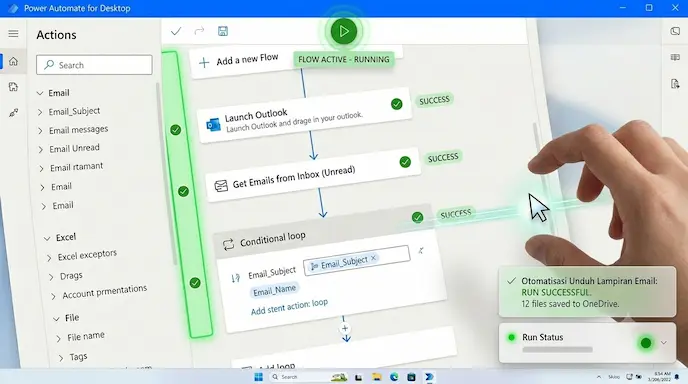Expand the Email_Subject tree item

(40, 112)
